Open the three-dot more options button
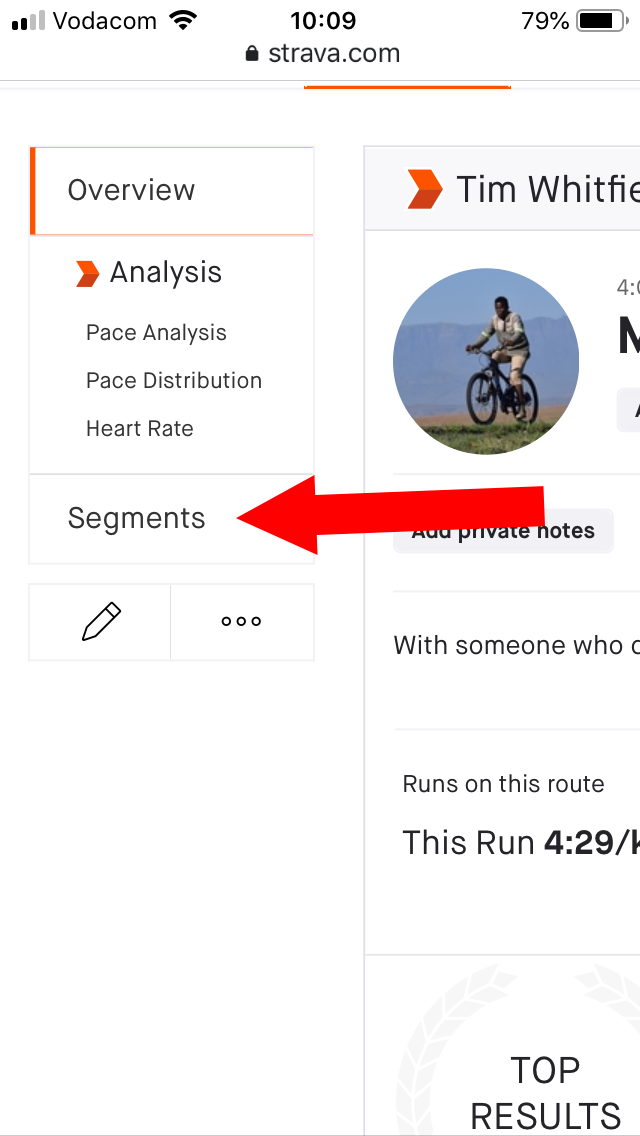This screenshot has height=1136, width=640. click(x=242, y=622)
